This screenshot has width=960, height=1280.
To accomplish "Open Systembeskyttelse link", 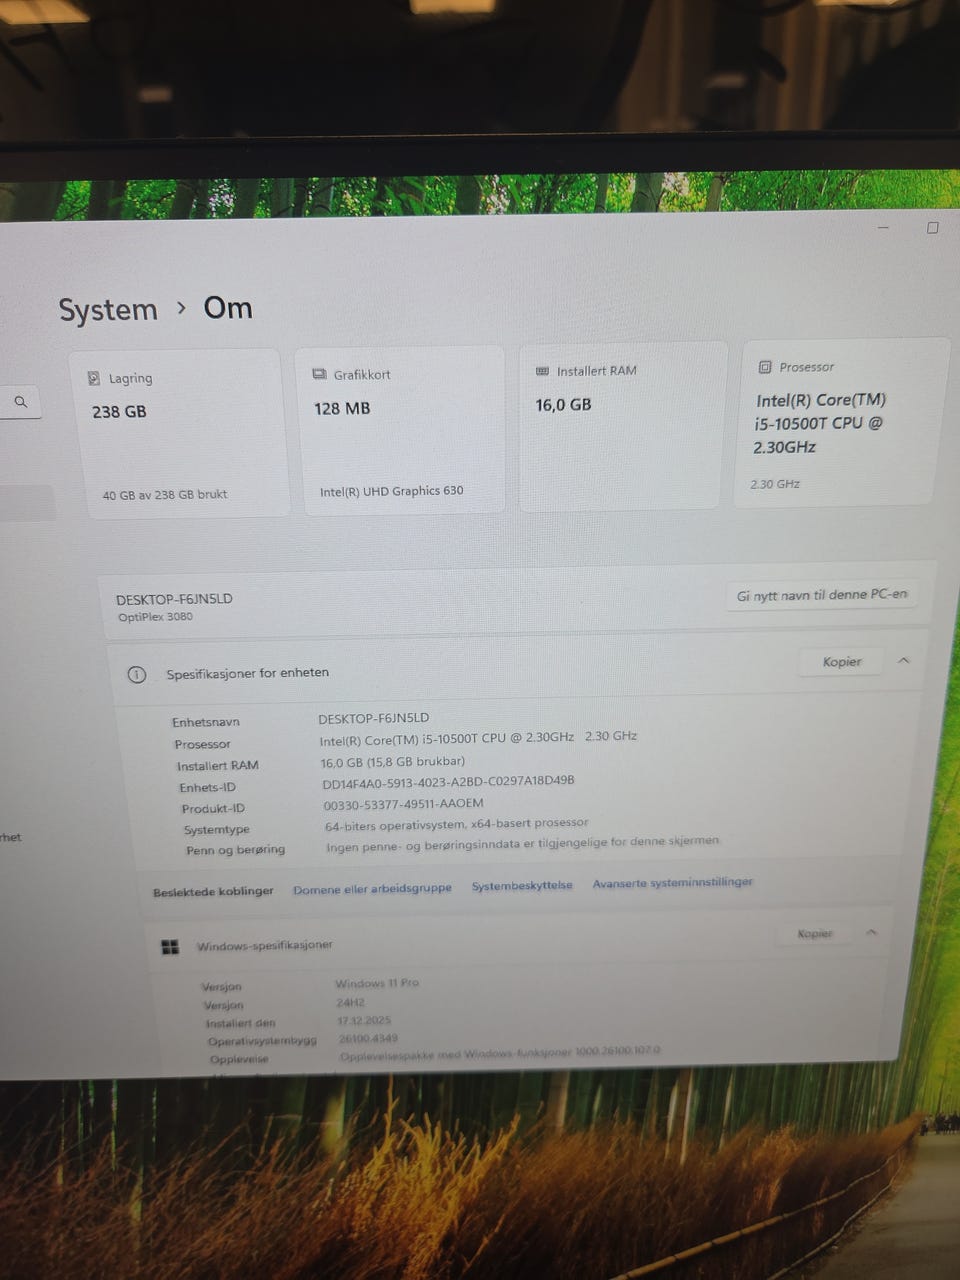I will pyautogui.click(x=522, y=885).
